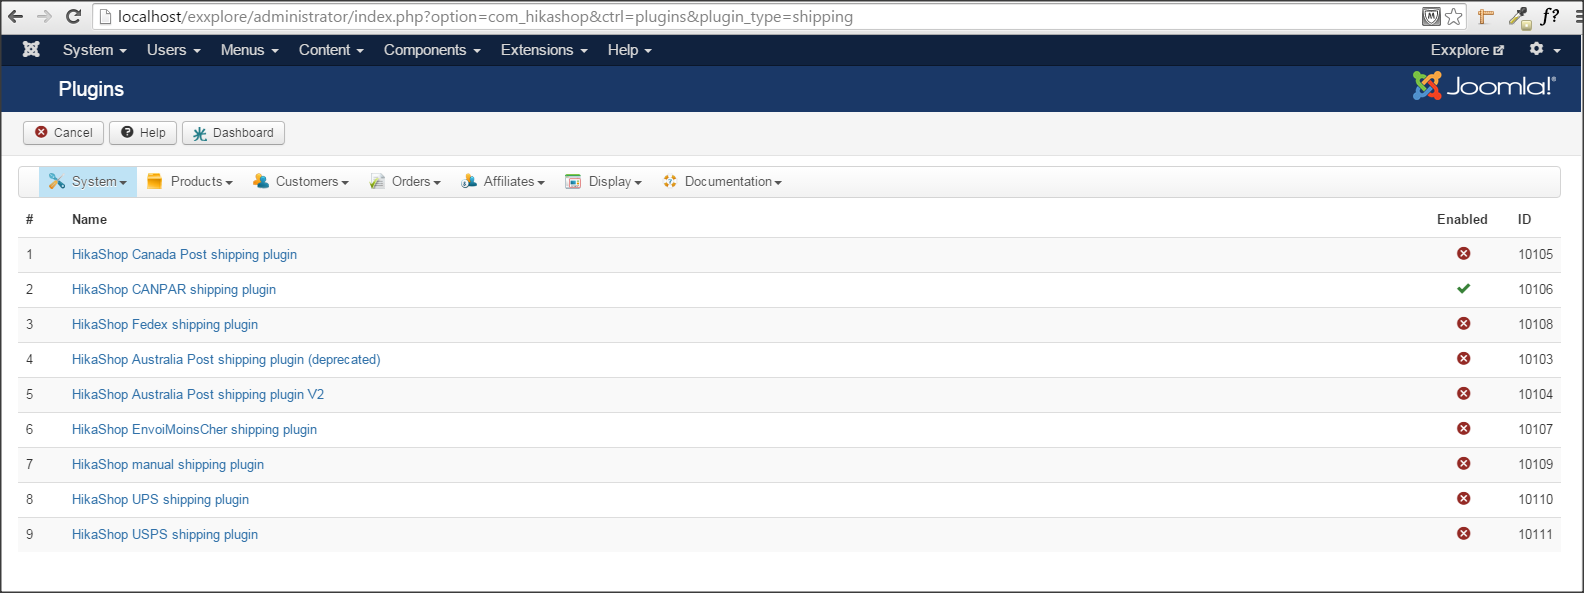Open the settings gear menu
This screenshot has width=1584, height=593.
(1544, 49)
